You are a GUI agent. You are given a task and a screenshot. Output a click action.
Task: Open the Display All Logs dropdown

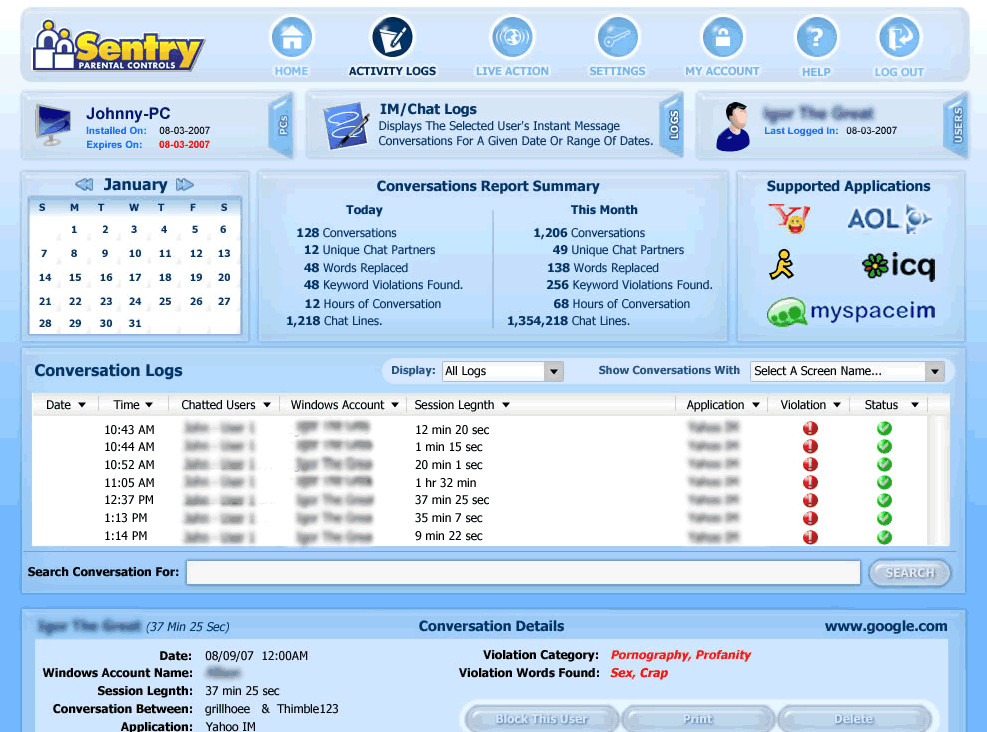click(x=502, y=371)
